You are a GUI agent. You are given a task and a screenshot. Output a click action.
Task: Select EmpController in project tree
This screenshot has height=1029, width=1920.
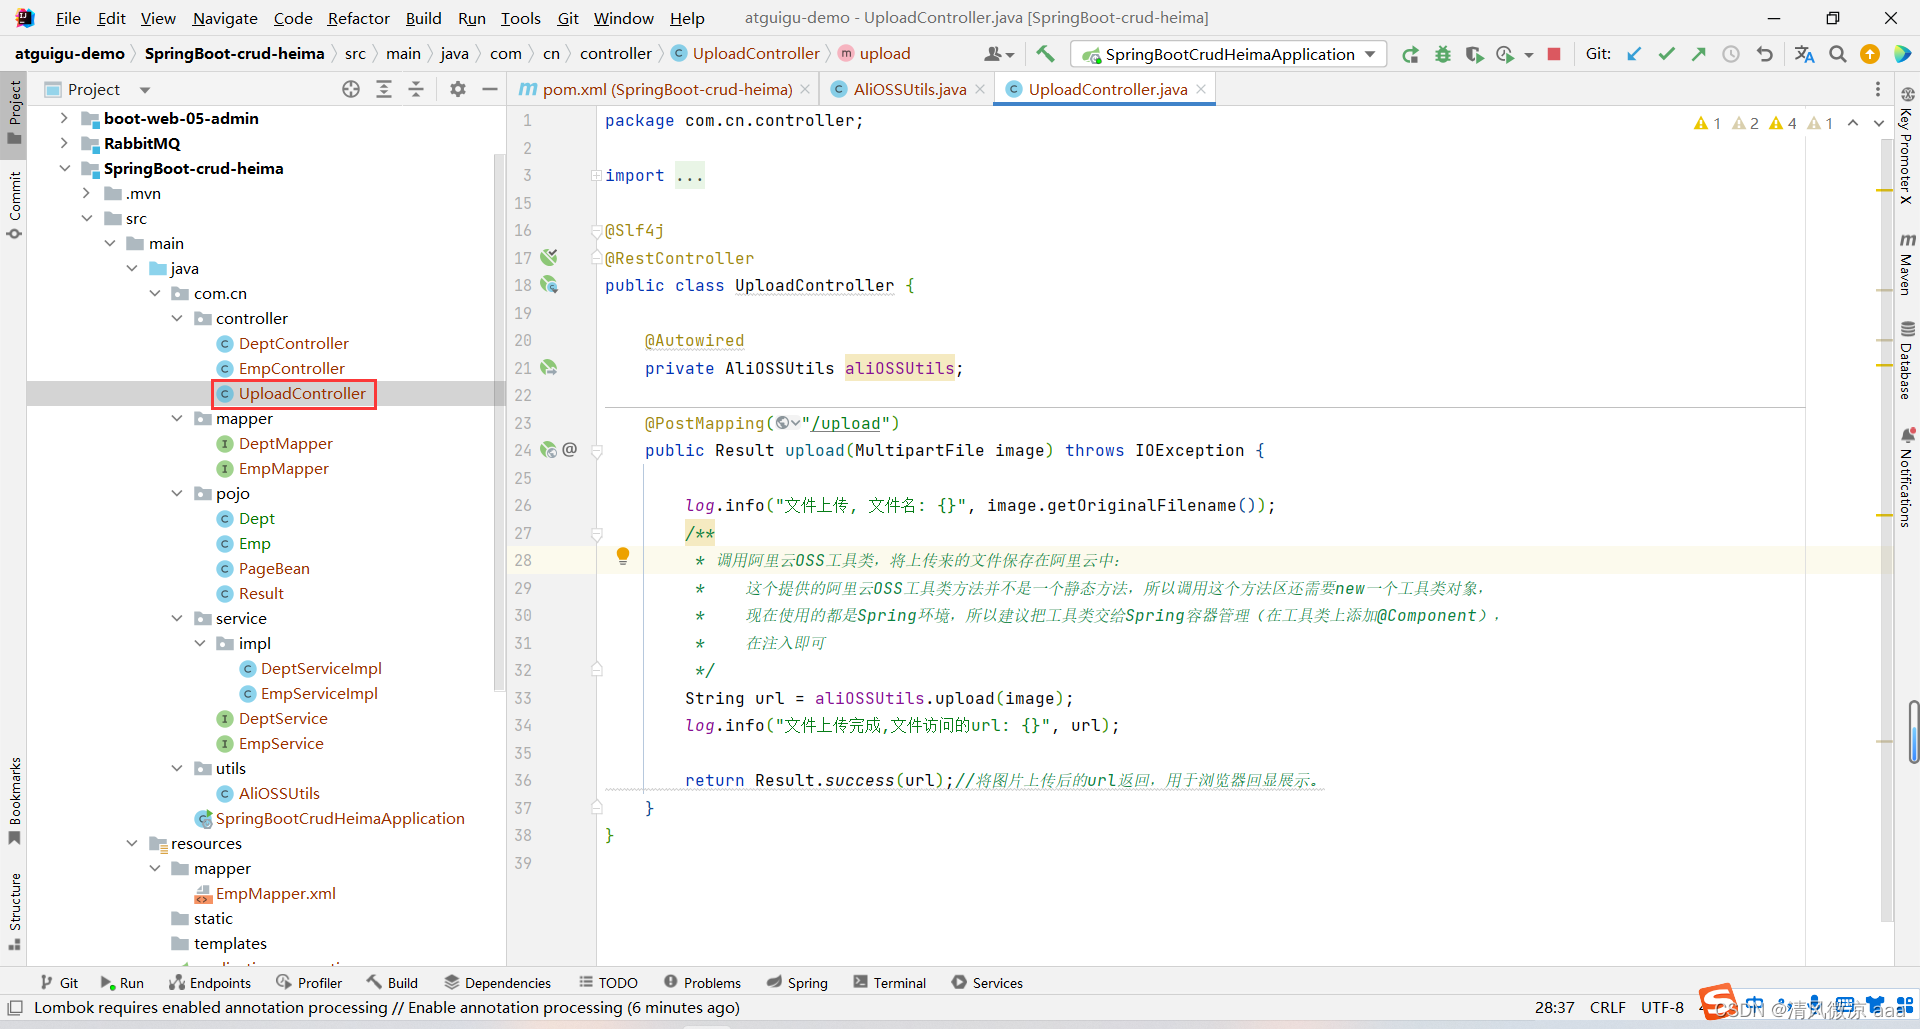click(291, 368)
